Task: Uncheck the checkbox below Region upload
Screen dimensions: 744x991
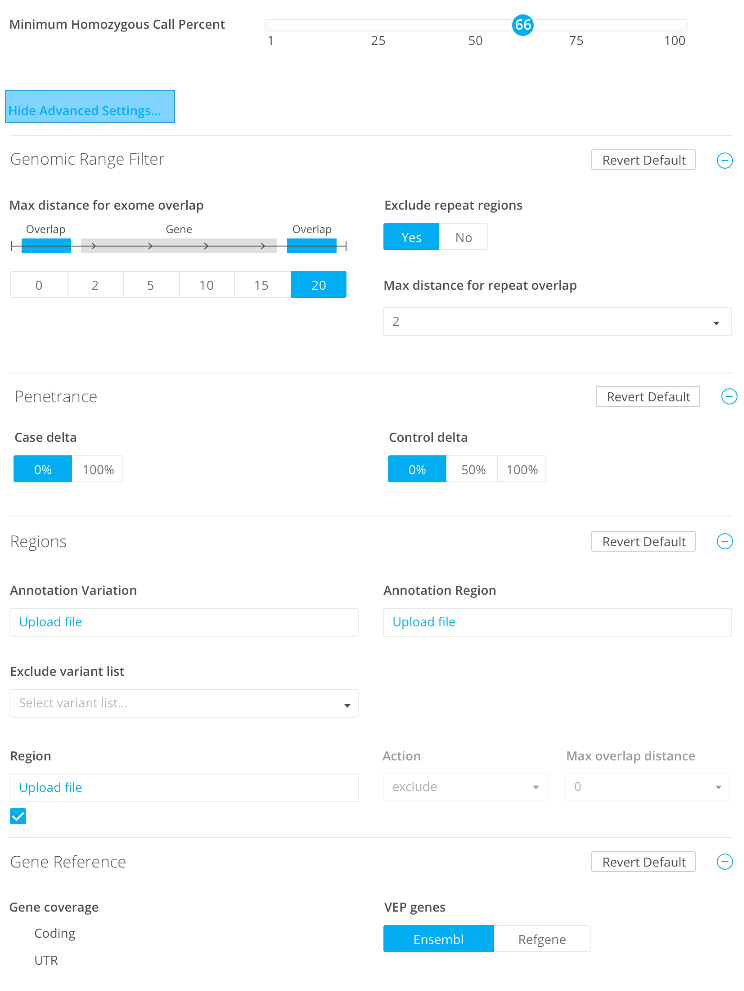Action: coord(18,816)
